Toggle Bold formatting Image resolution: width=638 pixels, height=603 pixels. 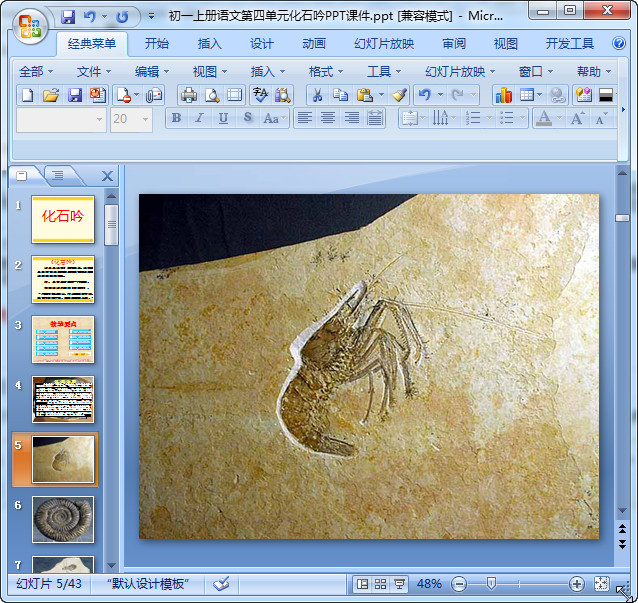click(x=177, y=118)
